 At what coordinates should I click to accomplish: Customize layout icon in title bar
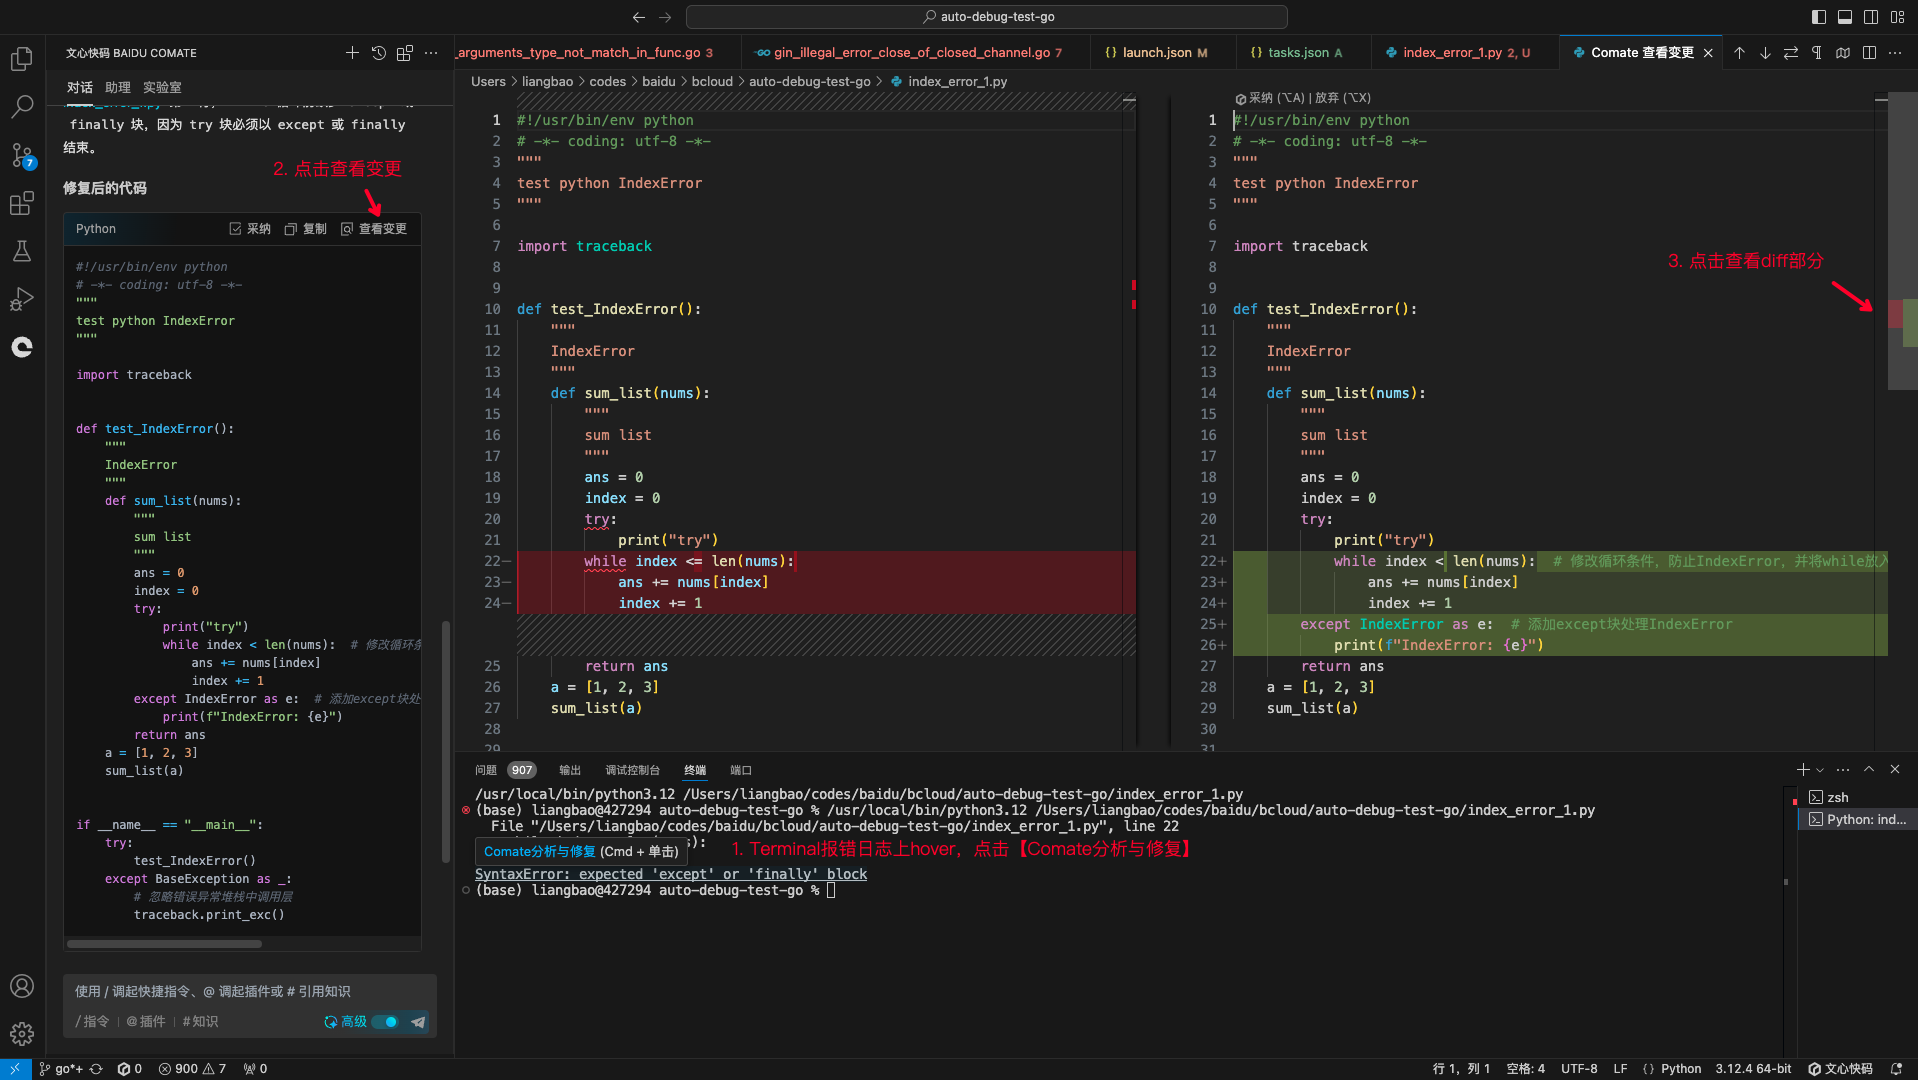click(x=1897, y=17)
